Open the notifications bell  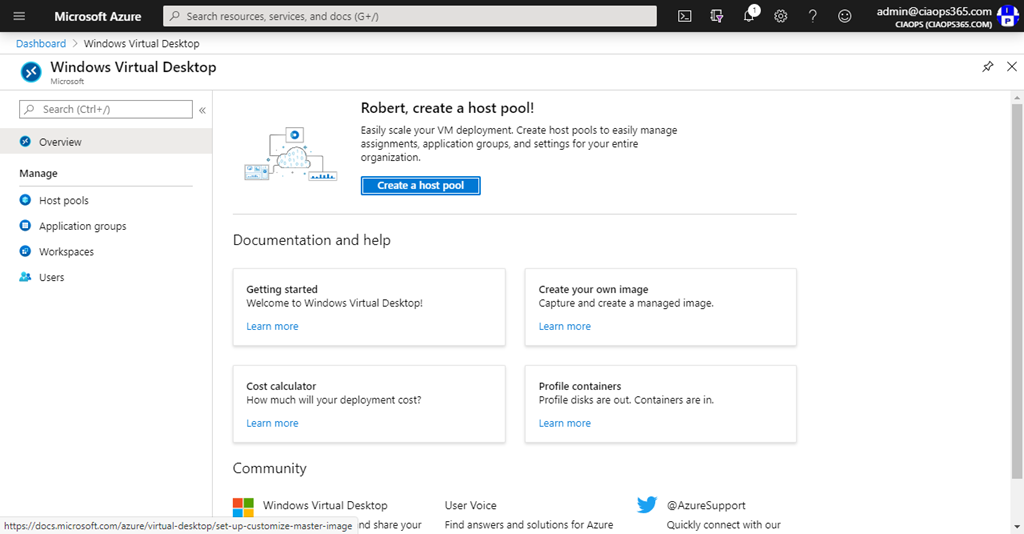(750, 16)
